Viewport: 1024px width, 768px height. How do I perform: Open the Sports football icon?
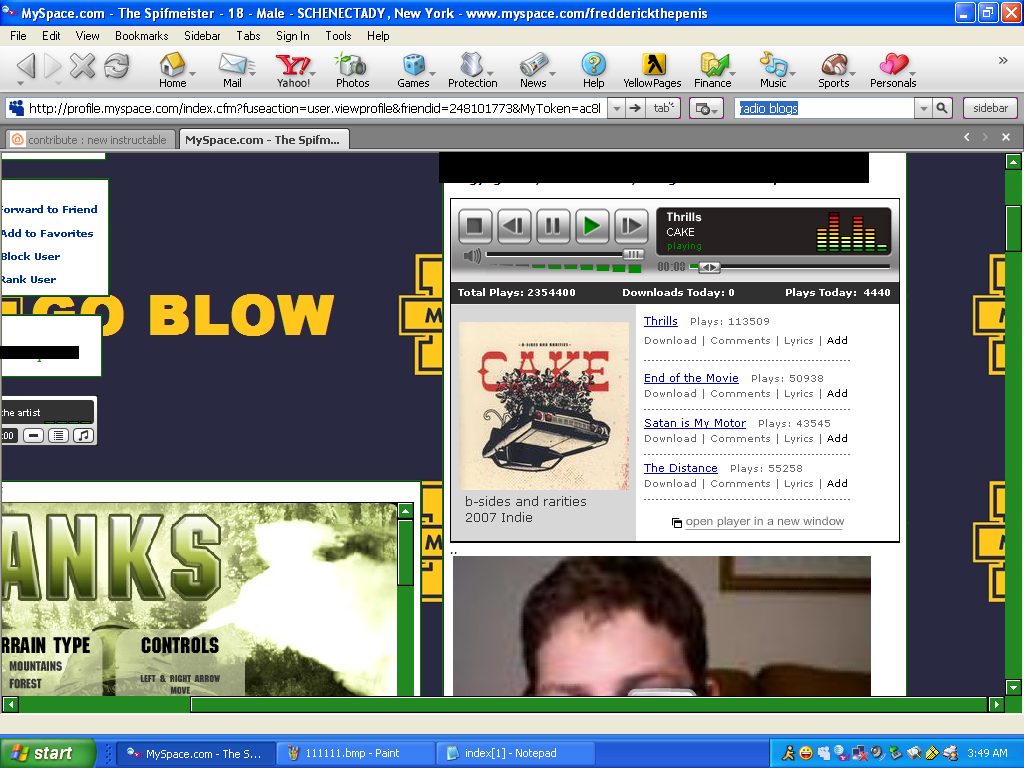[833, 71]
